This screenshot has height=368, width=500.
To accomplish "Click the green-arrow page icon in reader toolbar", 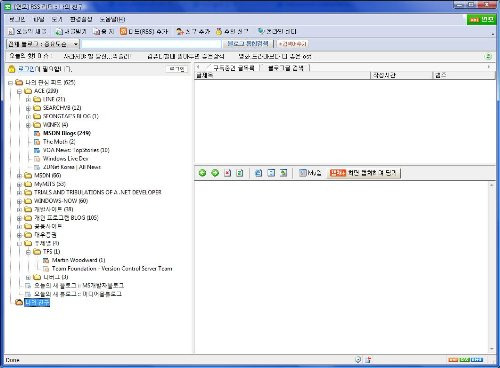I will (x=284, y=173).
